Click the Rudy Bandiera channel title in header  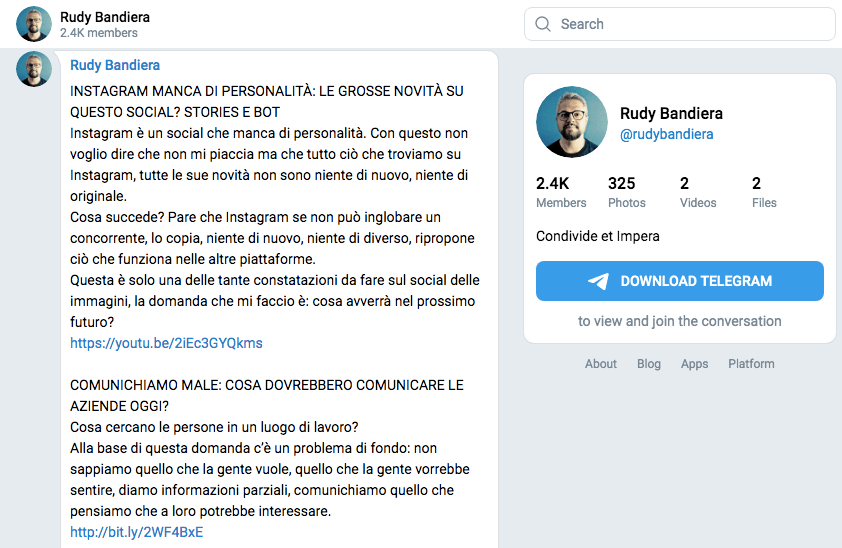point(105,17)
